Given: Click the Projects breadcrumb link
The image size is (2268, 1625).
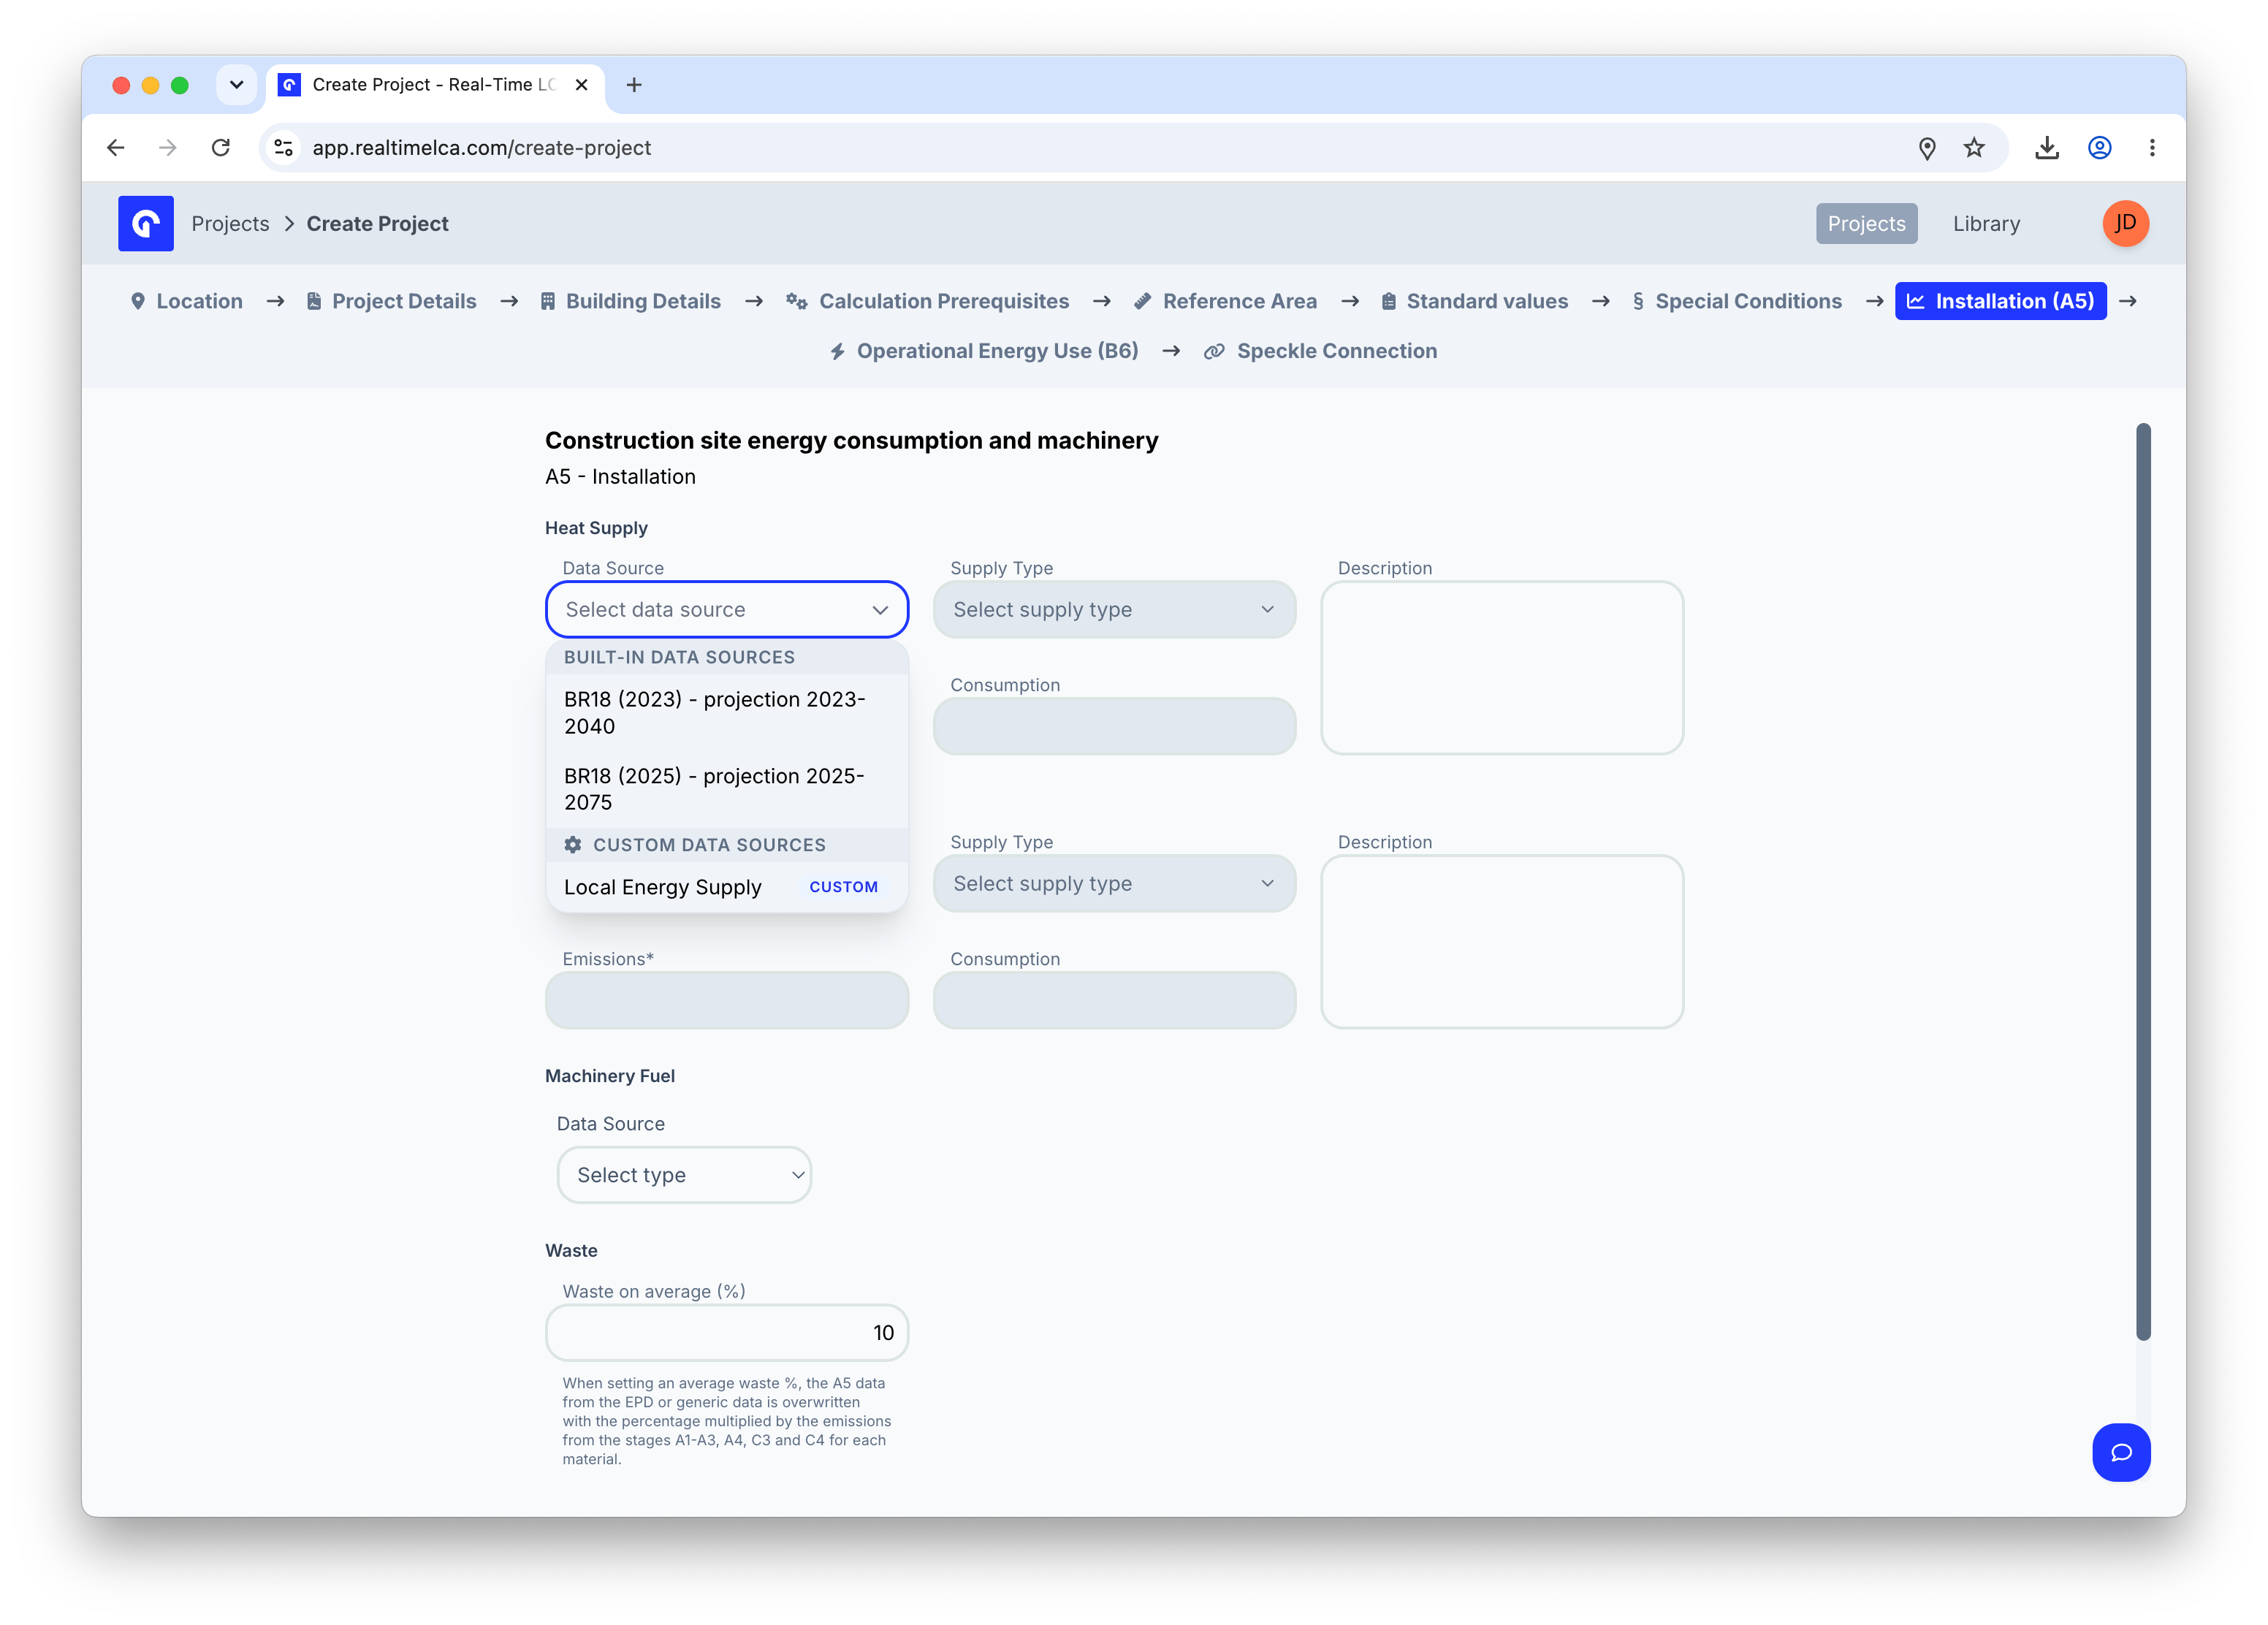Looking at the screenshot, I should pyautogui.click(x=231, y=224).
